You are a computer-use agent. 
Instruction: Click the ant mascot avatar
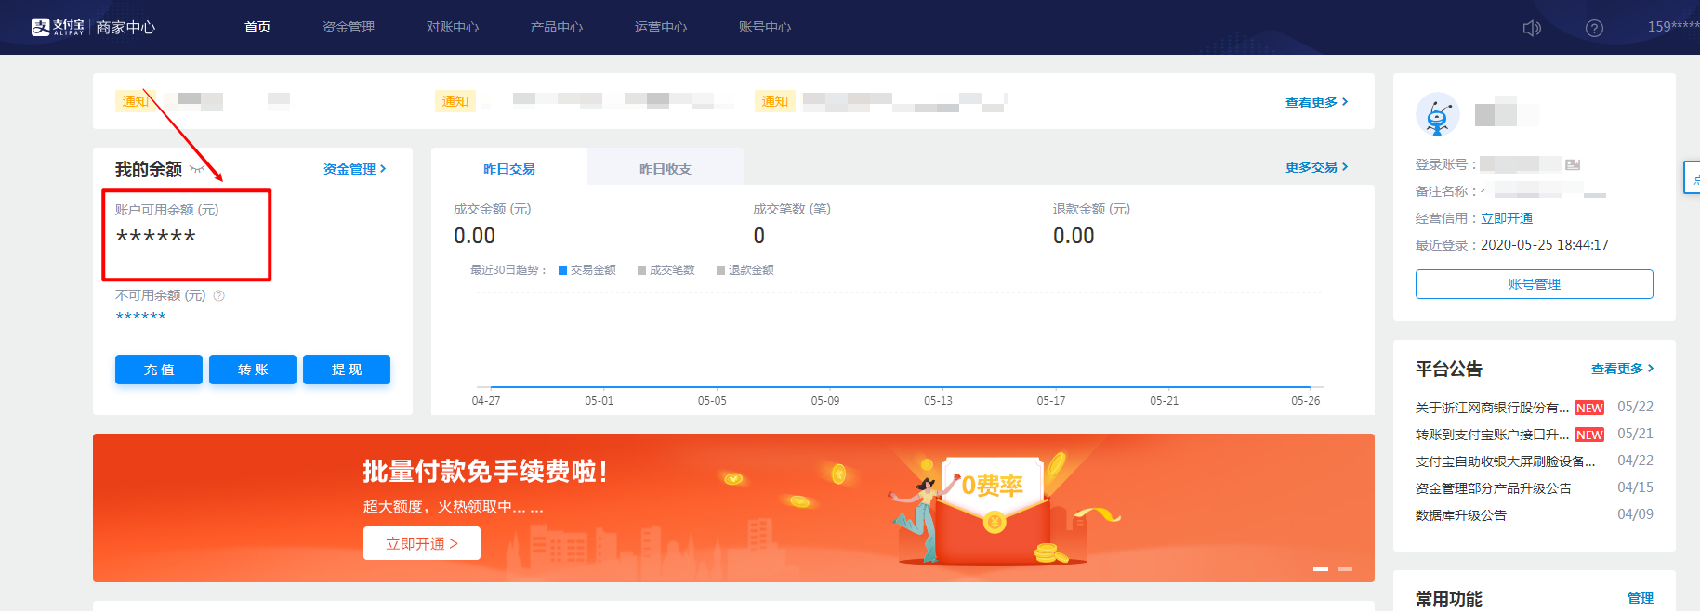(1437, 115)
